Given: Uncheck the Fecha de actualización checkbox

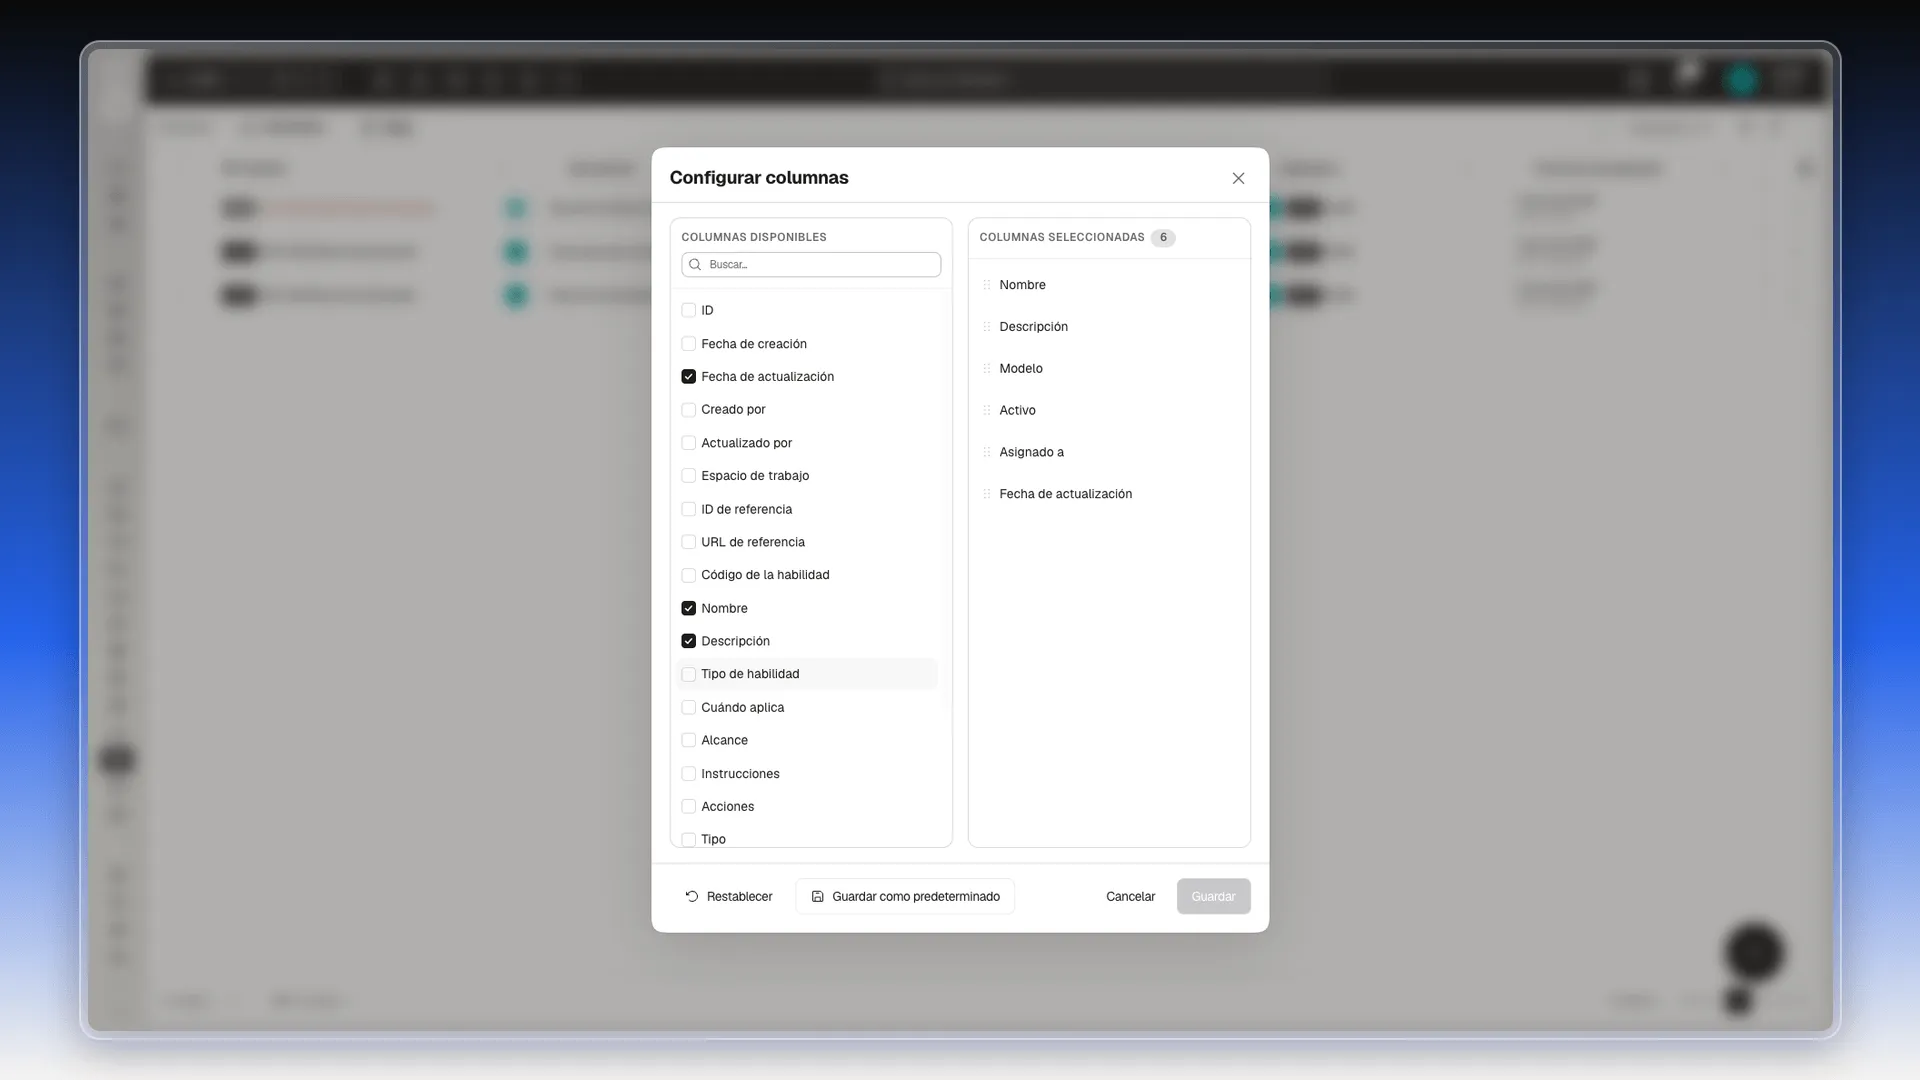Looking at the screenshot, I should [x=688, y=377].
